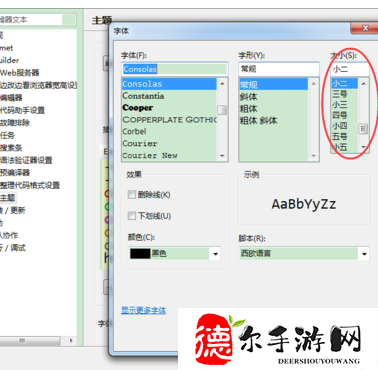Click size list scroll down arrow

click(x=364, y=147)
